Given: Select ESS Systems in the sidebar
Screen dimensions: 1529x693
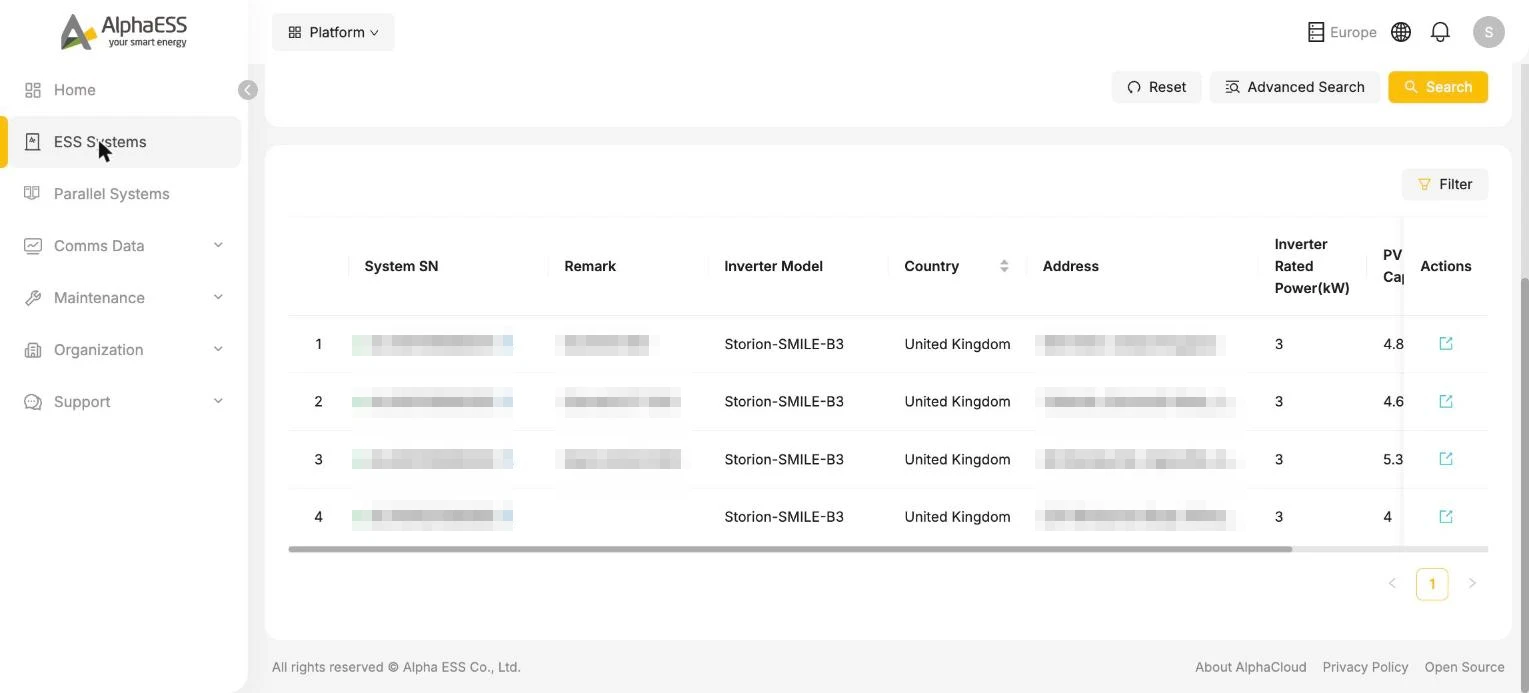Looking at the screenshot, I should tap(124, 142).
